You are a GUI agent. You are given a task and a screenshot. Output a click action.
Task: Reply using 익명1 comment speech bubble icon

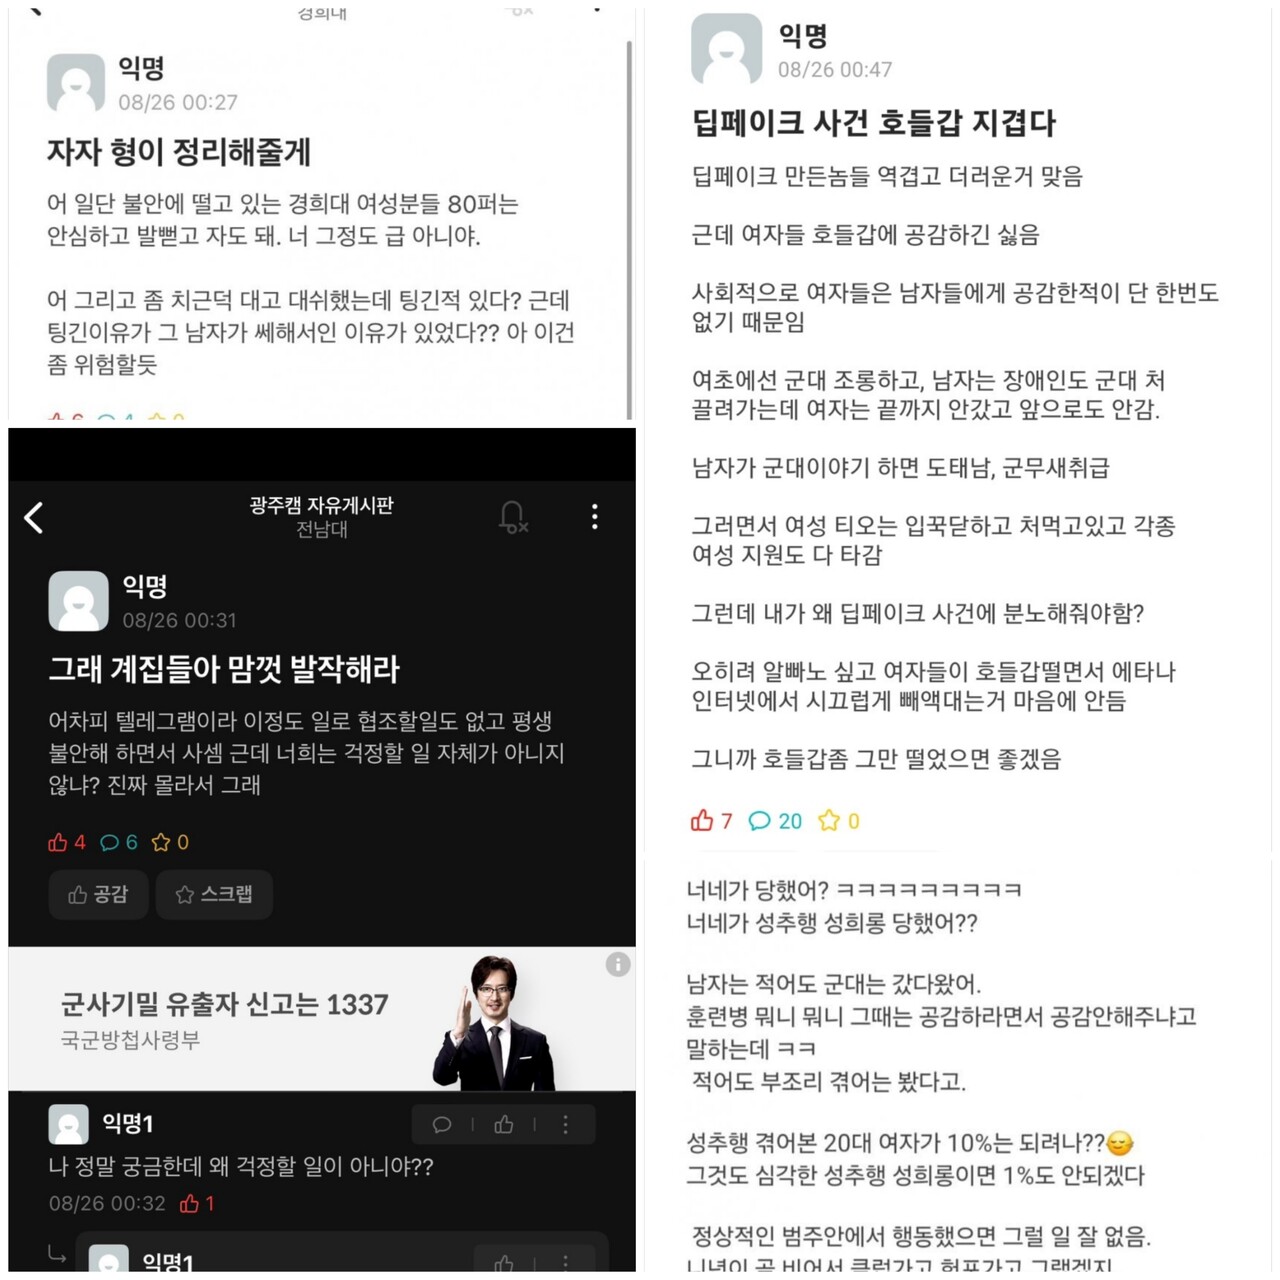tap(442, 1125)
